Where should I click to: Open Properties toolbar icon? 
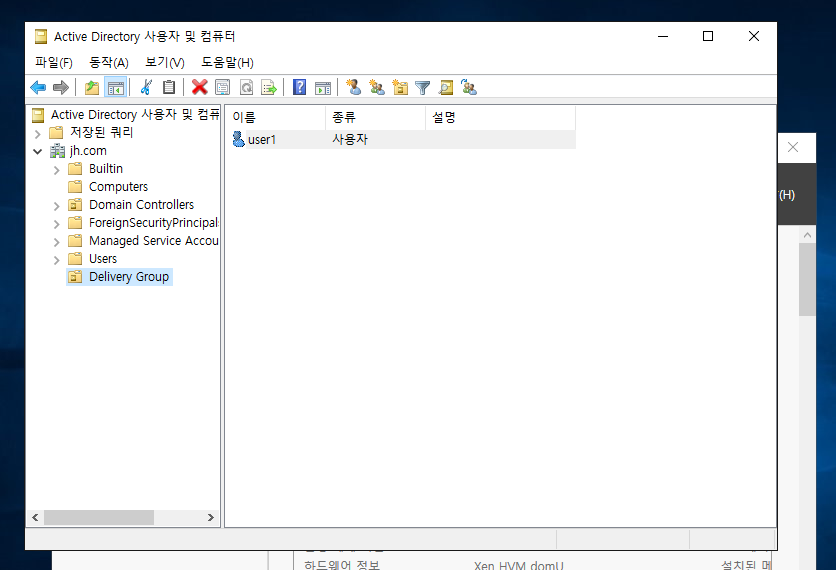click(x=222, y=87)
